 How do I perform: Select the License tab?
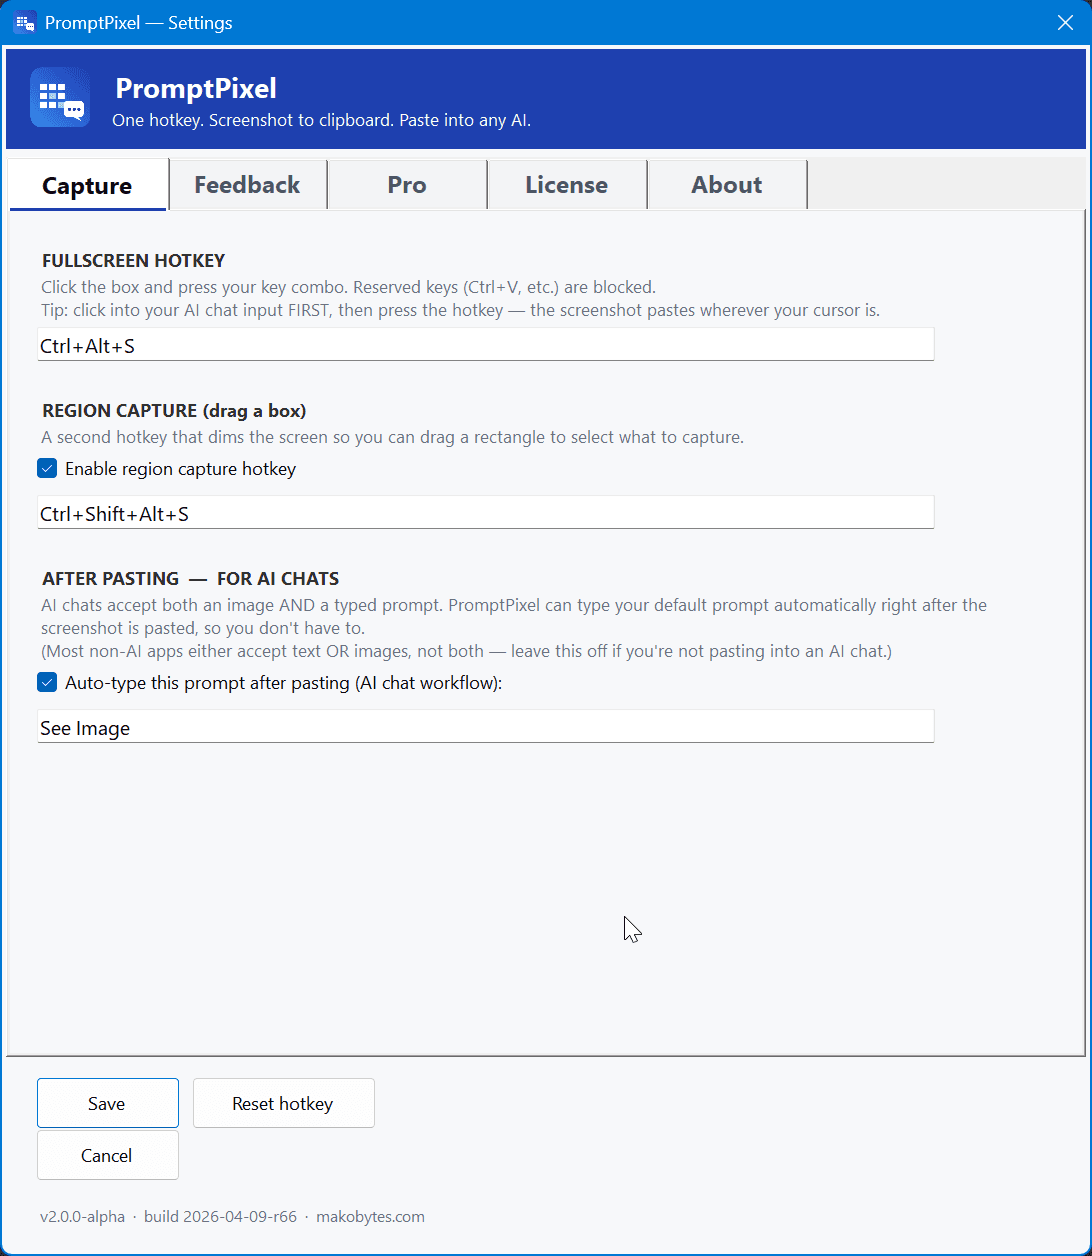tap(566, 184)
